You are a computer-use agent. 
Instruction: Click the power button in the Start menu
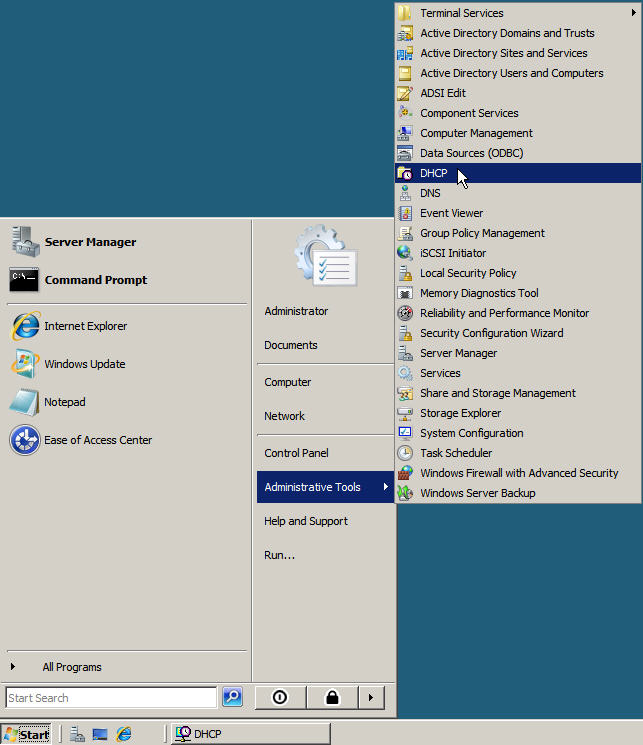pos(280,697)
